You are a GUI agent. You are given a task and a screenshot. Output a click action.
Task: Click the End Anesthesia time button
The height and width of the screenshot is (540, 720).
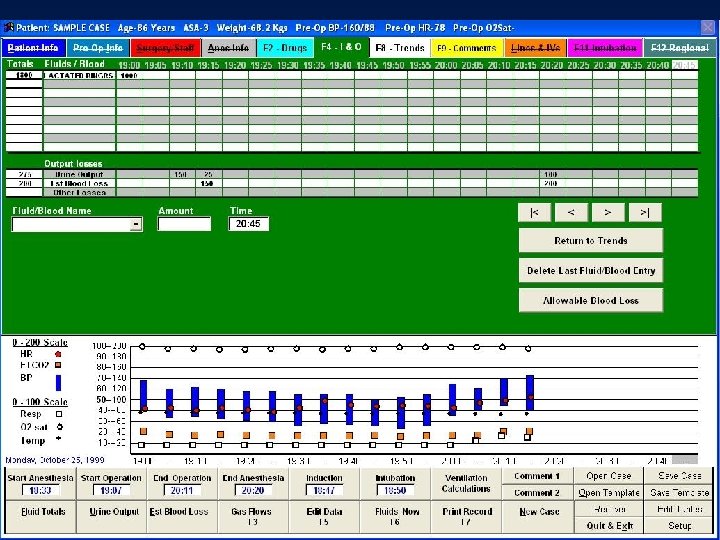pyautogui.click(x=253, y=484)
